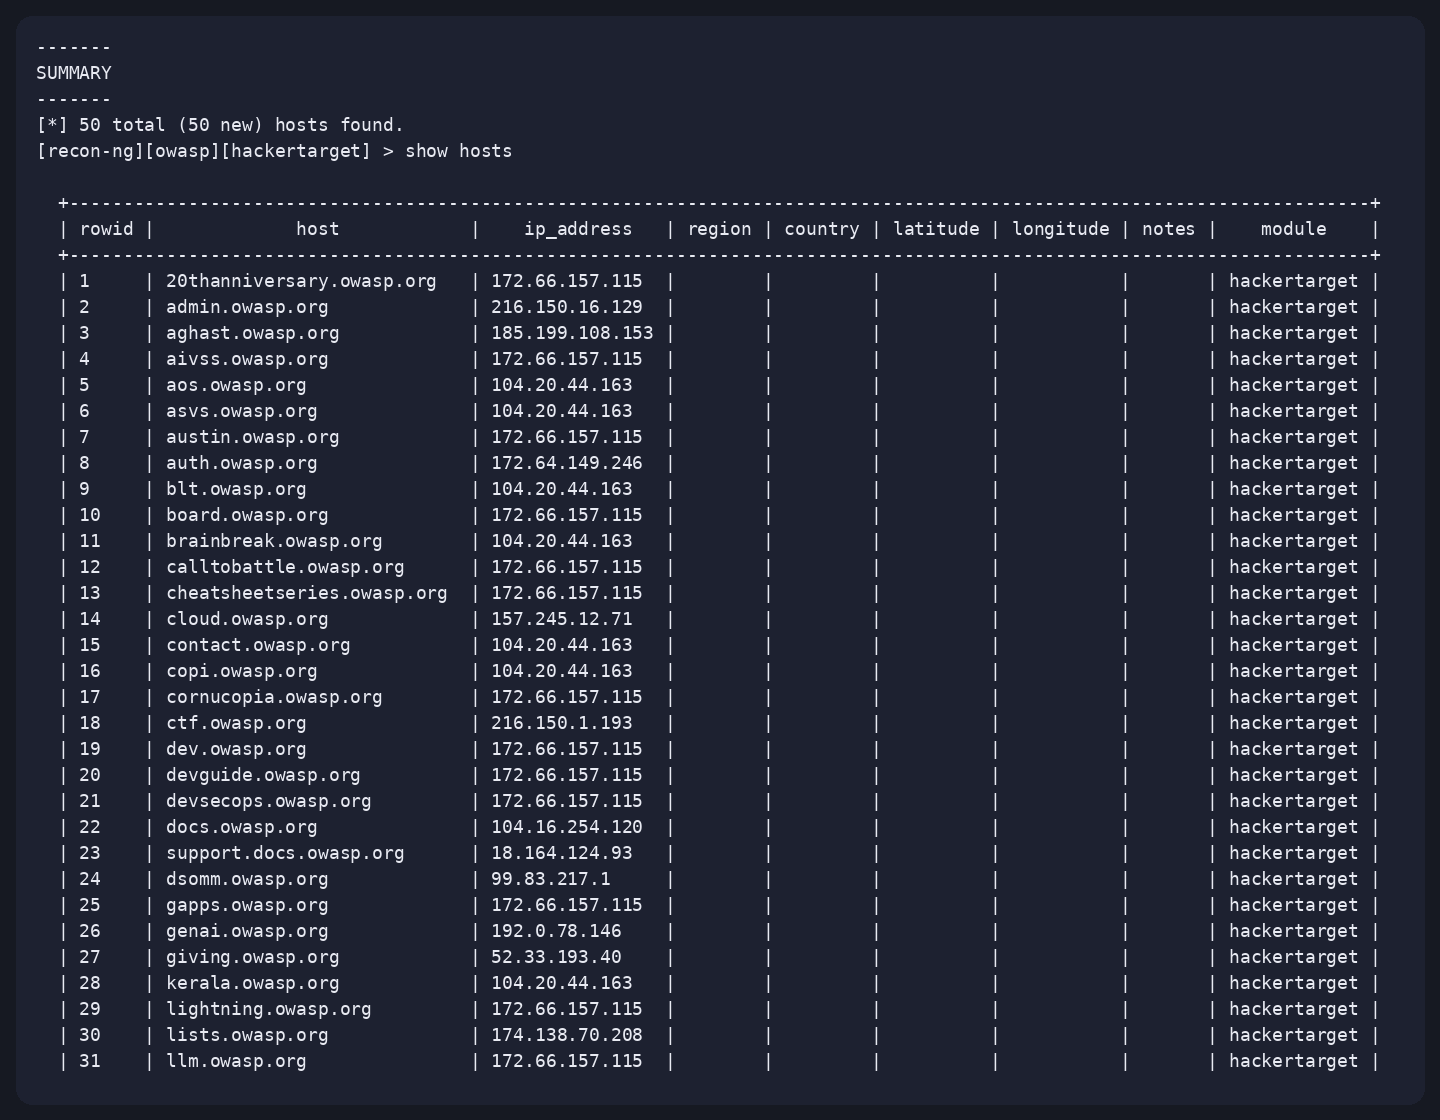
Task: Select IP address 185.199.108.153
Action: tap(572, 333)
